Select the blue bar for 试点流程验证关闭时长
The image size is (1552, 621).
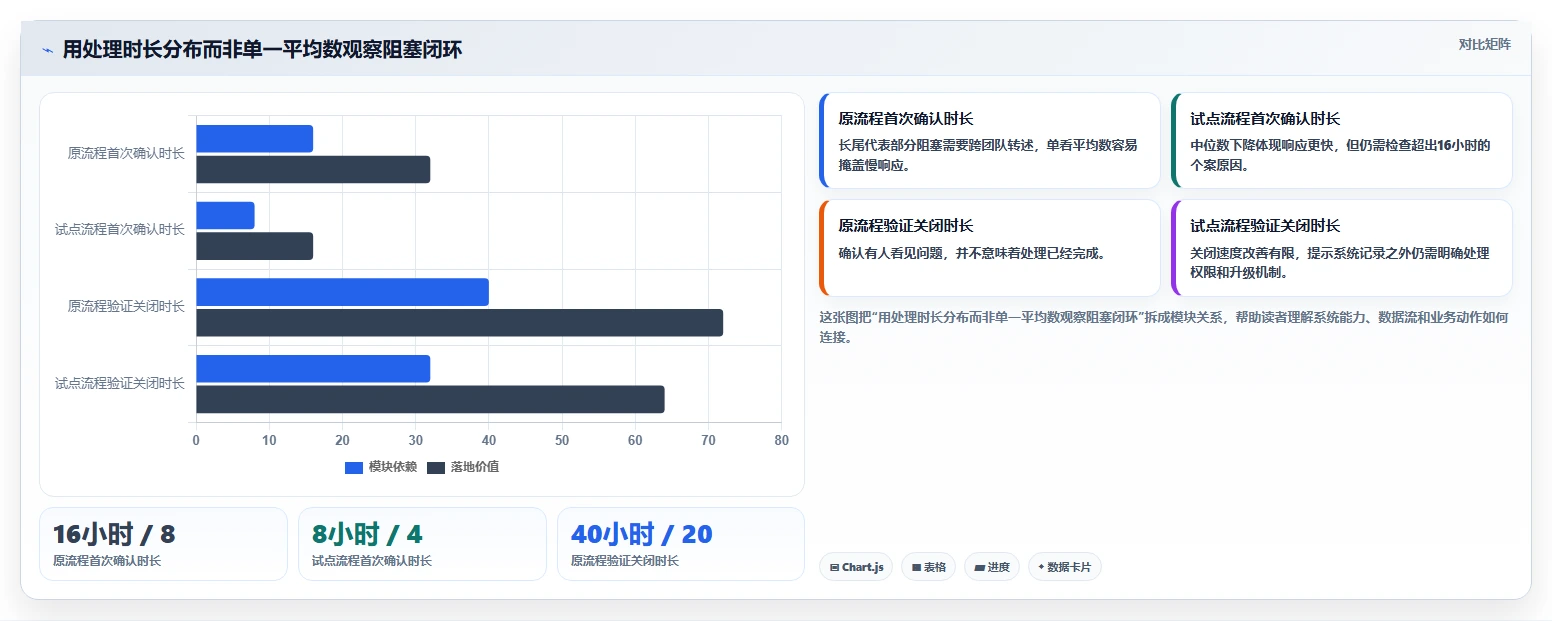coord(313,369)
